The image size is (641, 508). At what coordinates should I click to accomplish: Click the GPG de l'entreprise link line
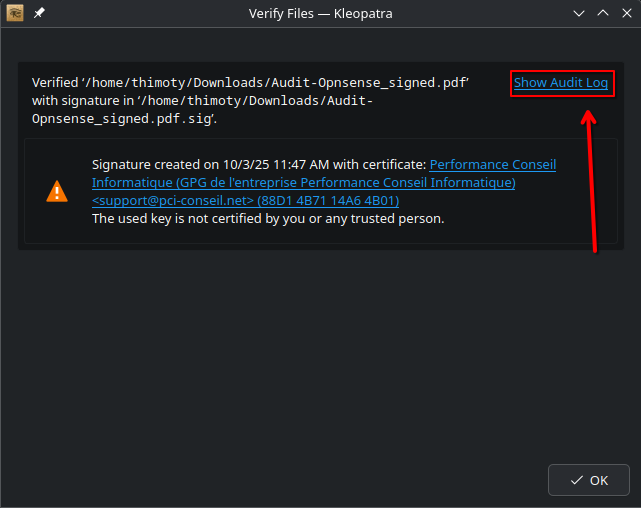click(x=303, y=183)
